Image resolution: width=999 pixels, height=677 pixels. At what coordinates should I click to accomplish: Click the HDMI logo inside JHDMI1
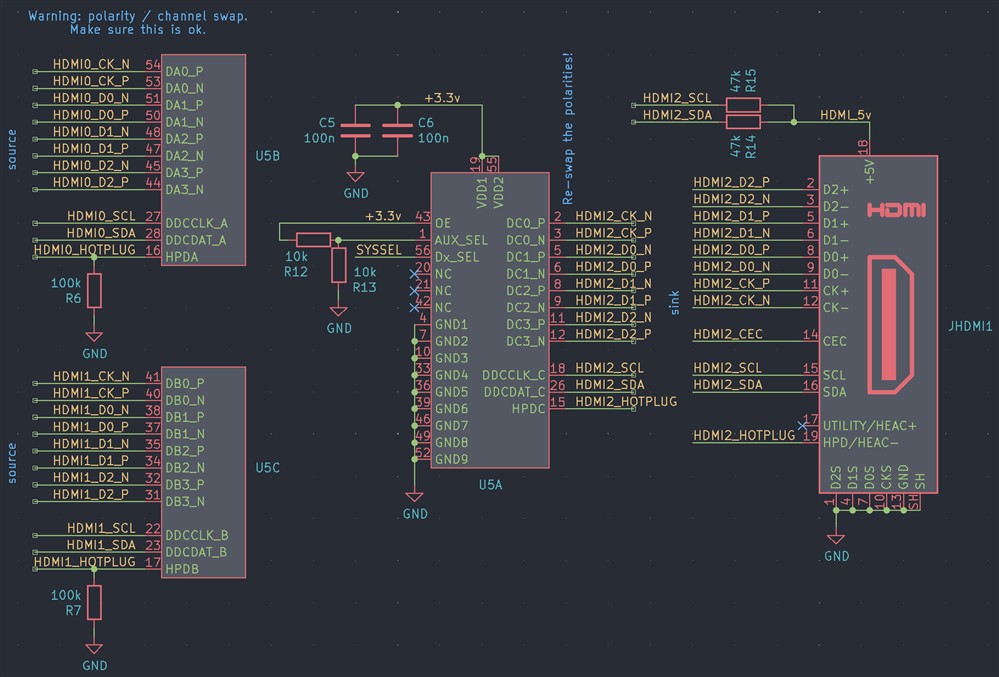(x=896, y=210)
